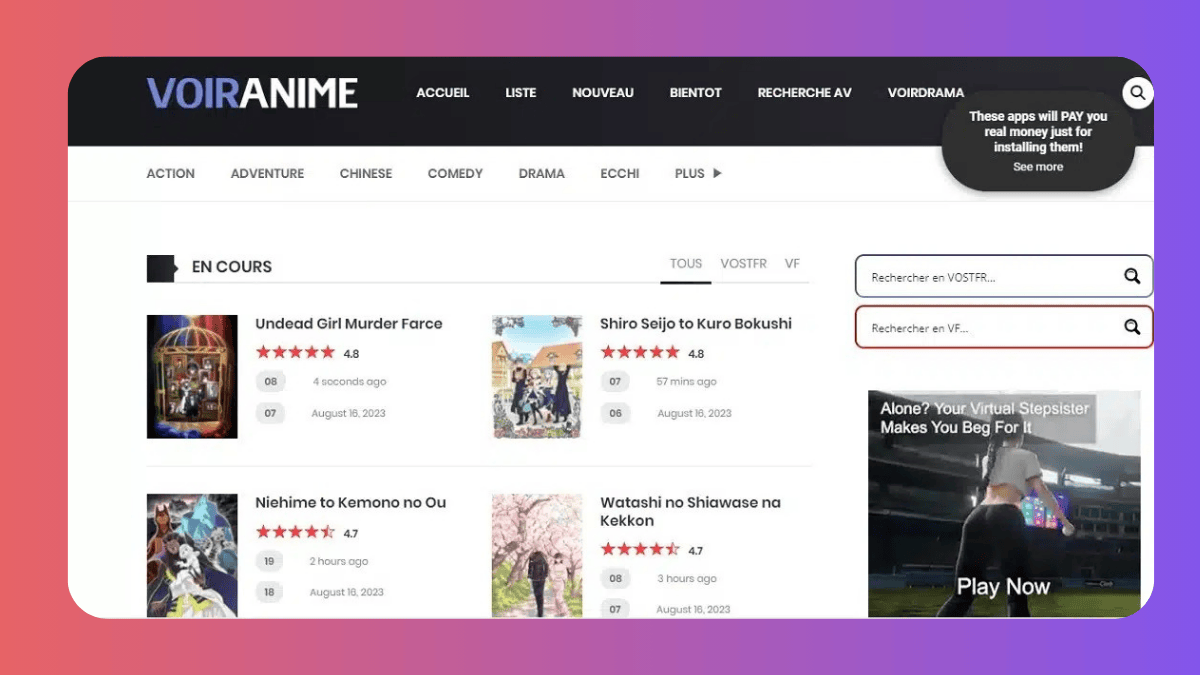Go to ACCUEIL home page
Screen dimensions: 1200x675
pyautogui.click(x=443, y=93)
